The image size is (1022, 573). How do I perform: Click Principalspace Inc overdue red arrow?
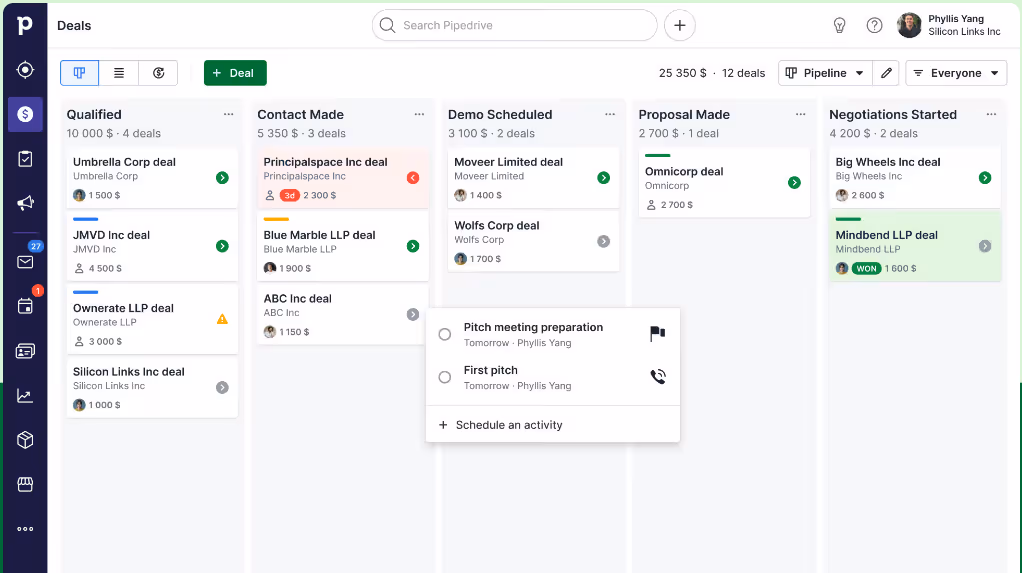[x=413, y=178]
